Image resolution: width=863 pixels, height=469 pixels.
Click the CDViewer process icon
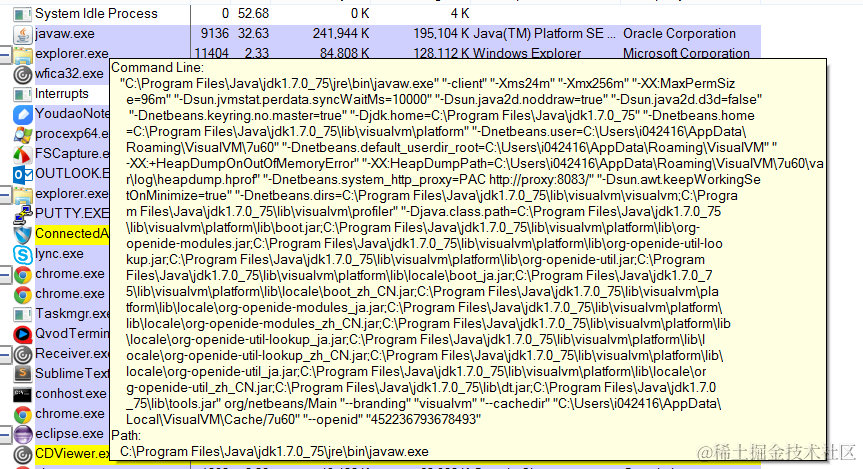(x=23, y=454)
